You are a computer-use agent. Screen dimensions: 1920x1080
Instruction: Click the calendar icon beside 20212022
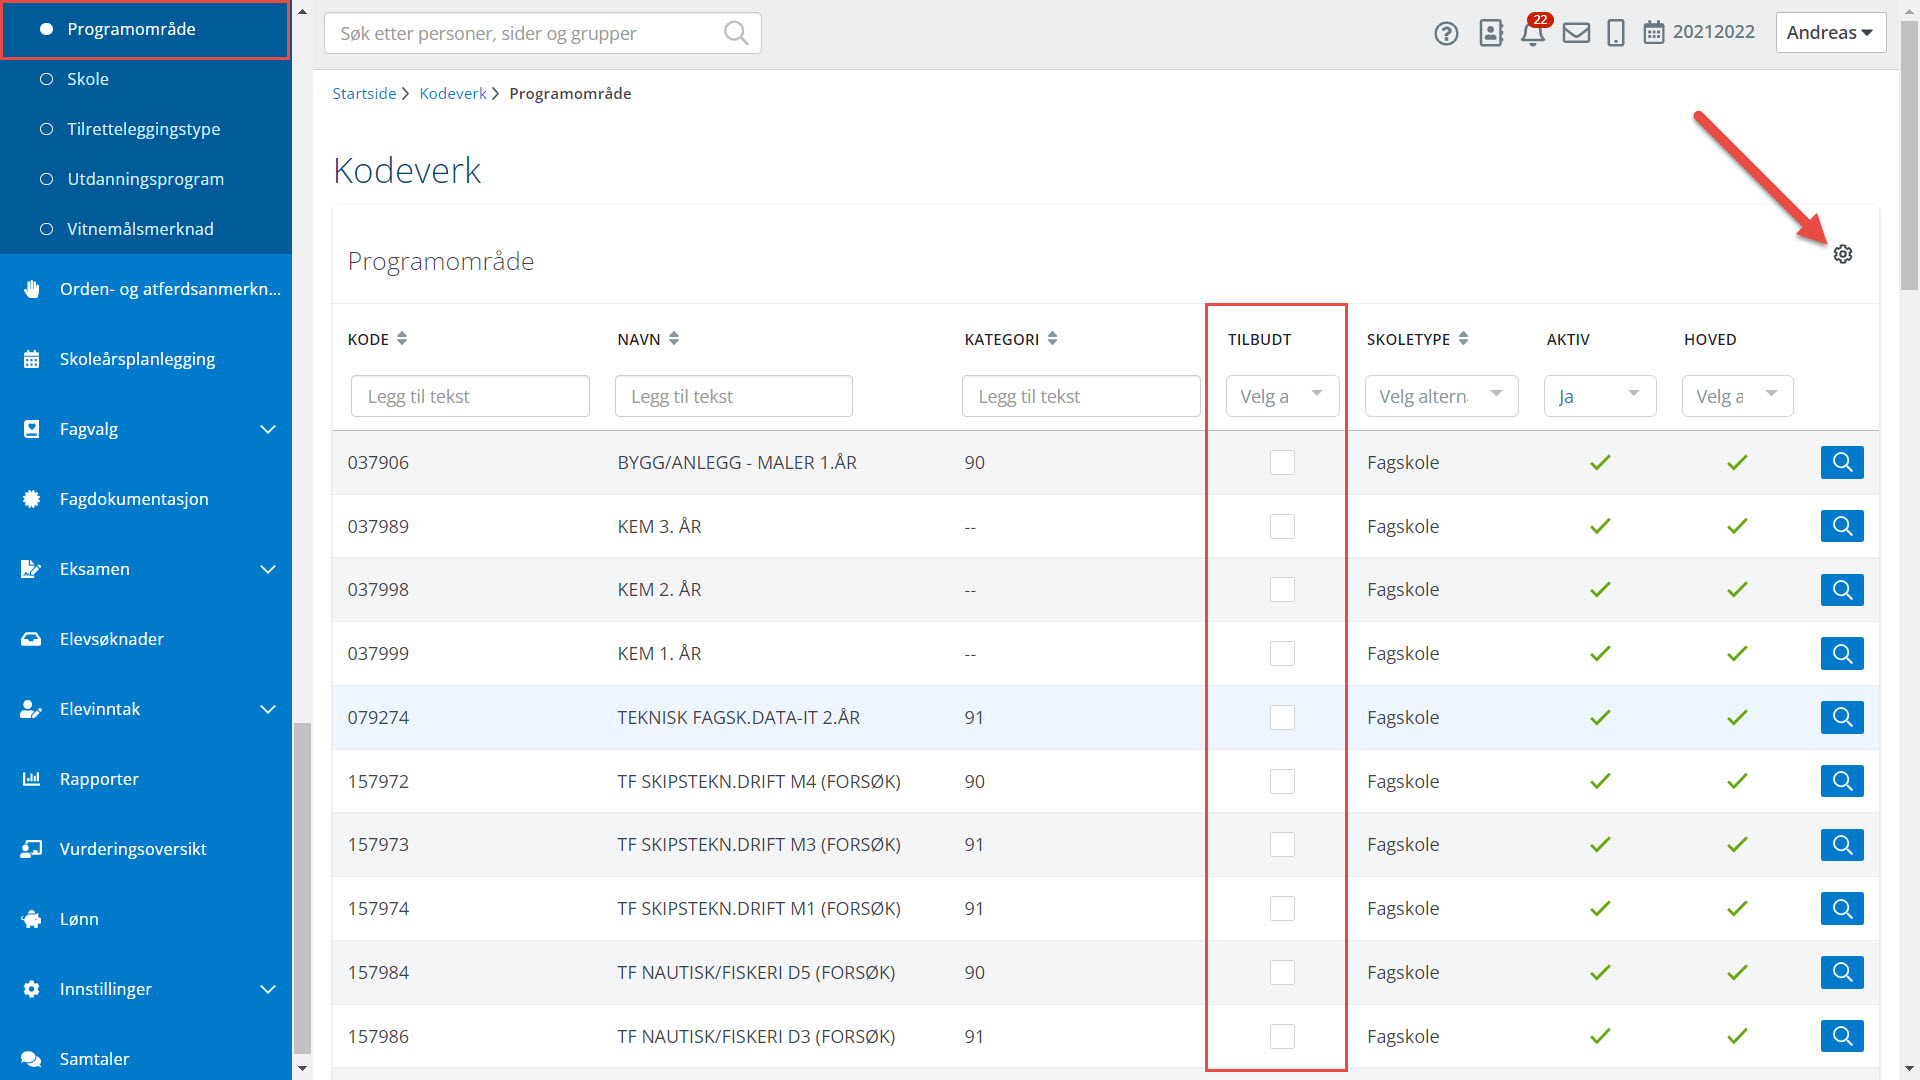tap(1654, 33)
